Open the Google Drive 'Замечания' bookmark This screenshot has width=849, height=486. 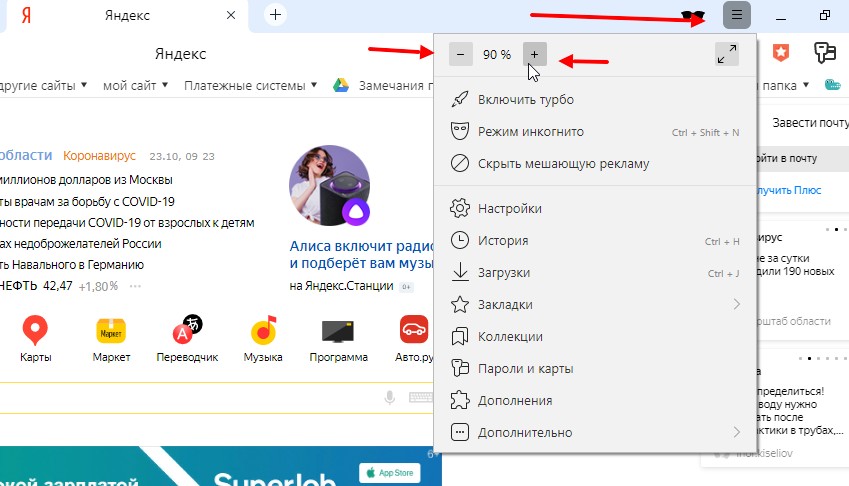coord(383,86)
